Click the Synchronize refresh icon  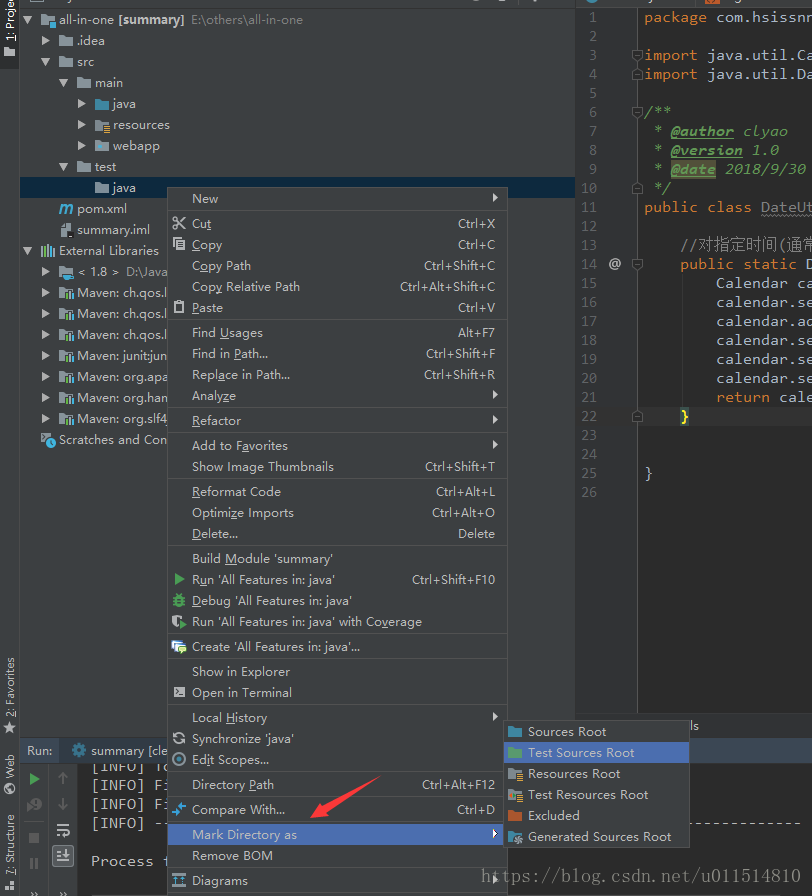tap(179, 739)
